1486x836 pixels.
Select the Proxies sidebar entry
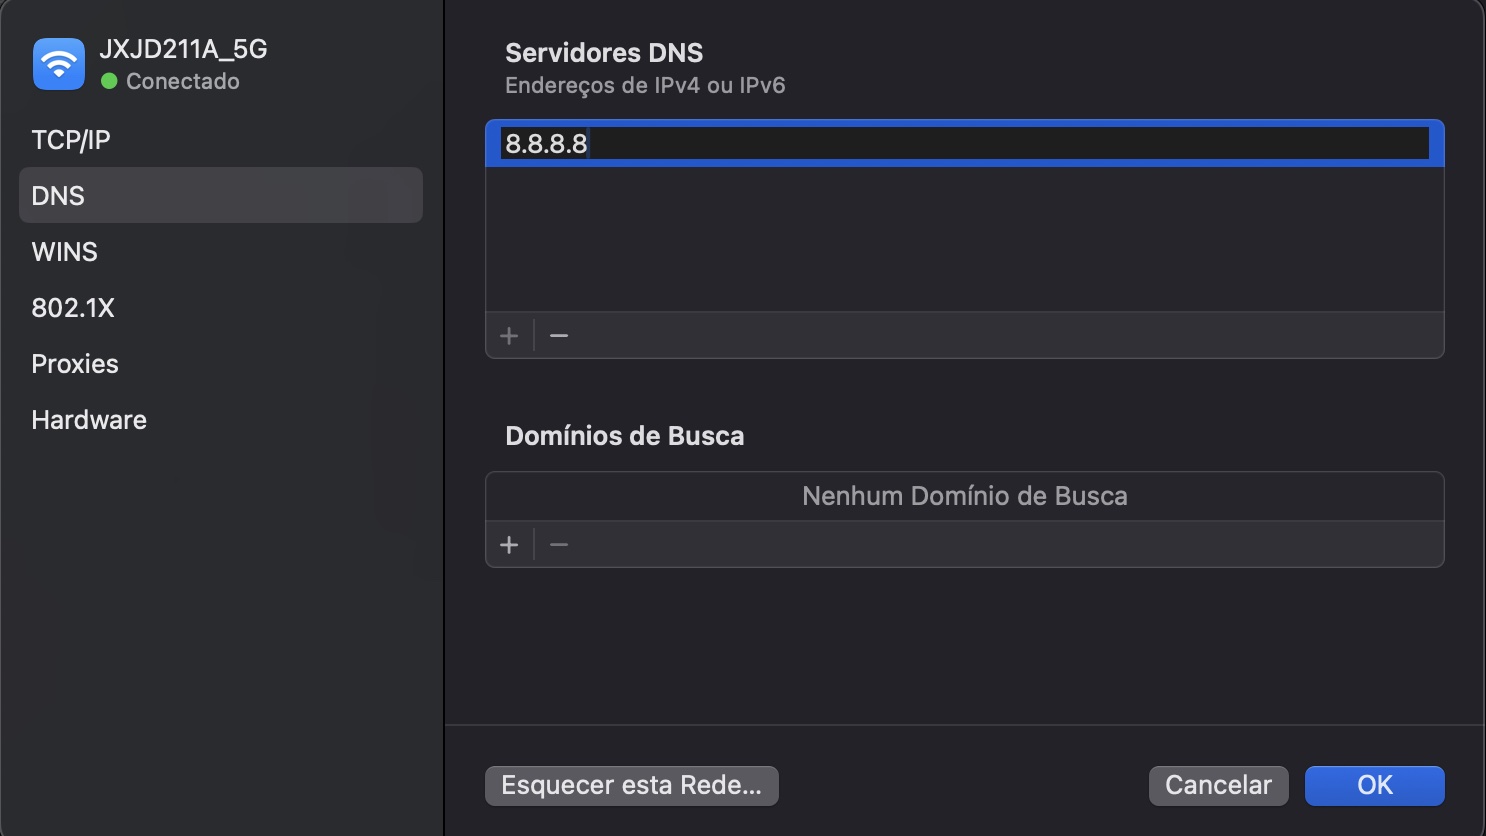coord(75,363)
